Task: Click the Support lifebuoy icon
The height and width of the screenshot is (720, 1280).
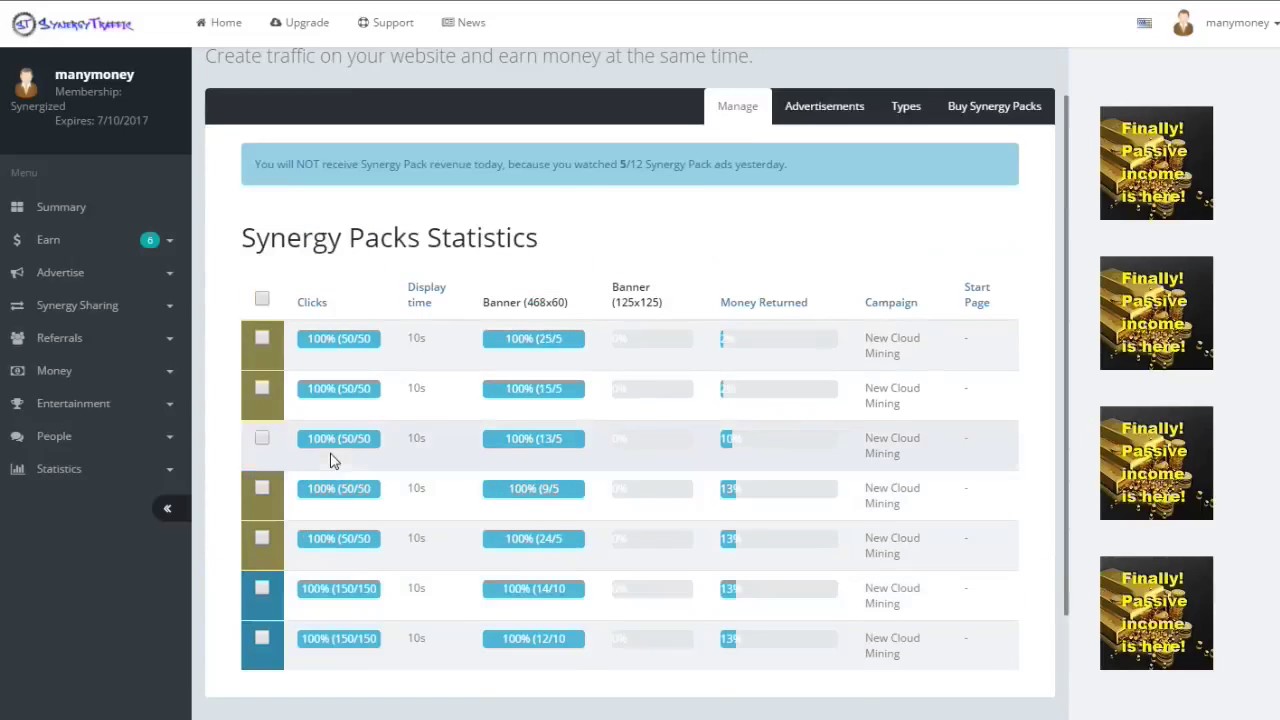Action: click(x=363, y=22)
